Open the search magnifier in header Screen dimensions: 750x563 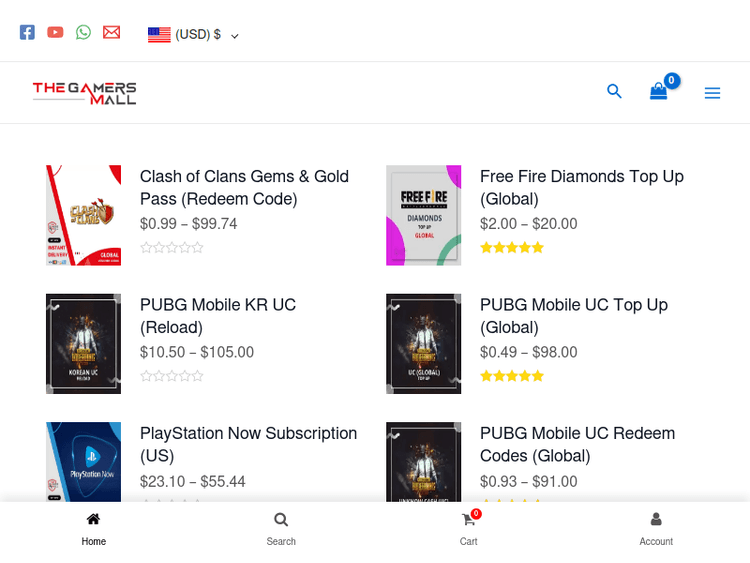614,92
